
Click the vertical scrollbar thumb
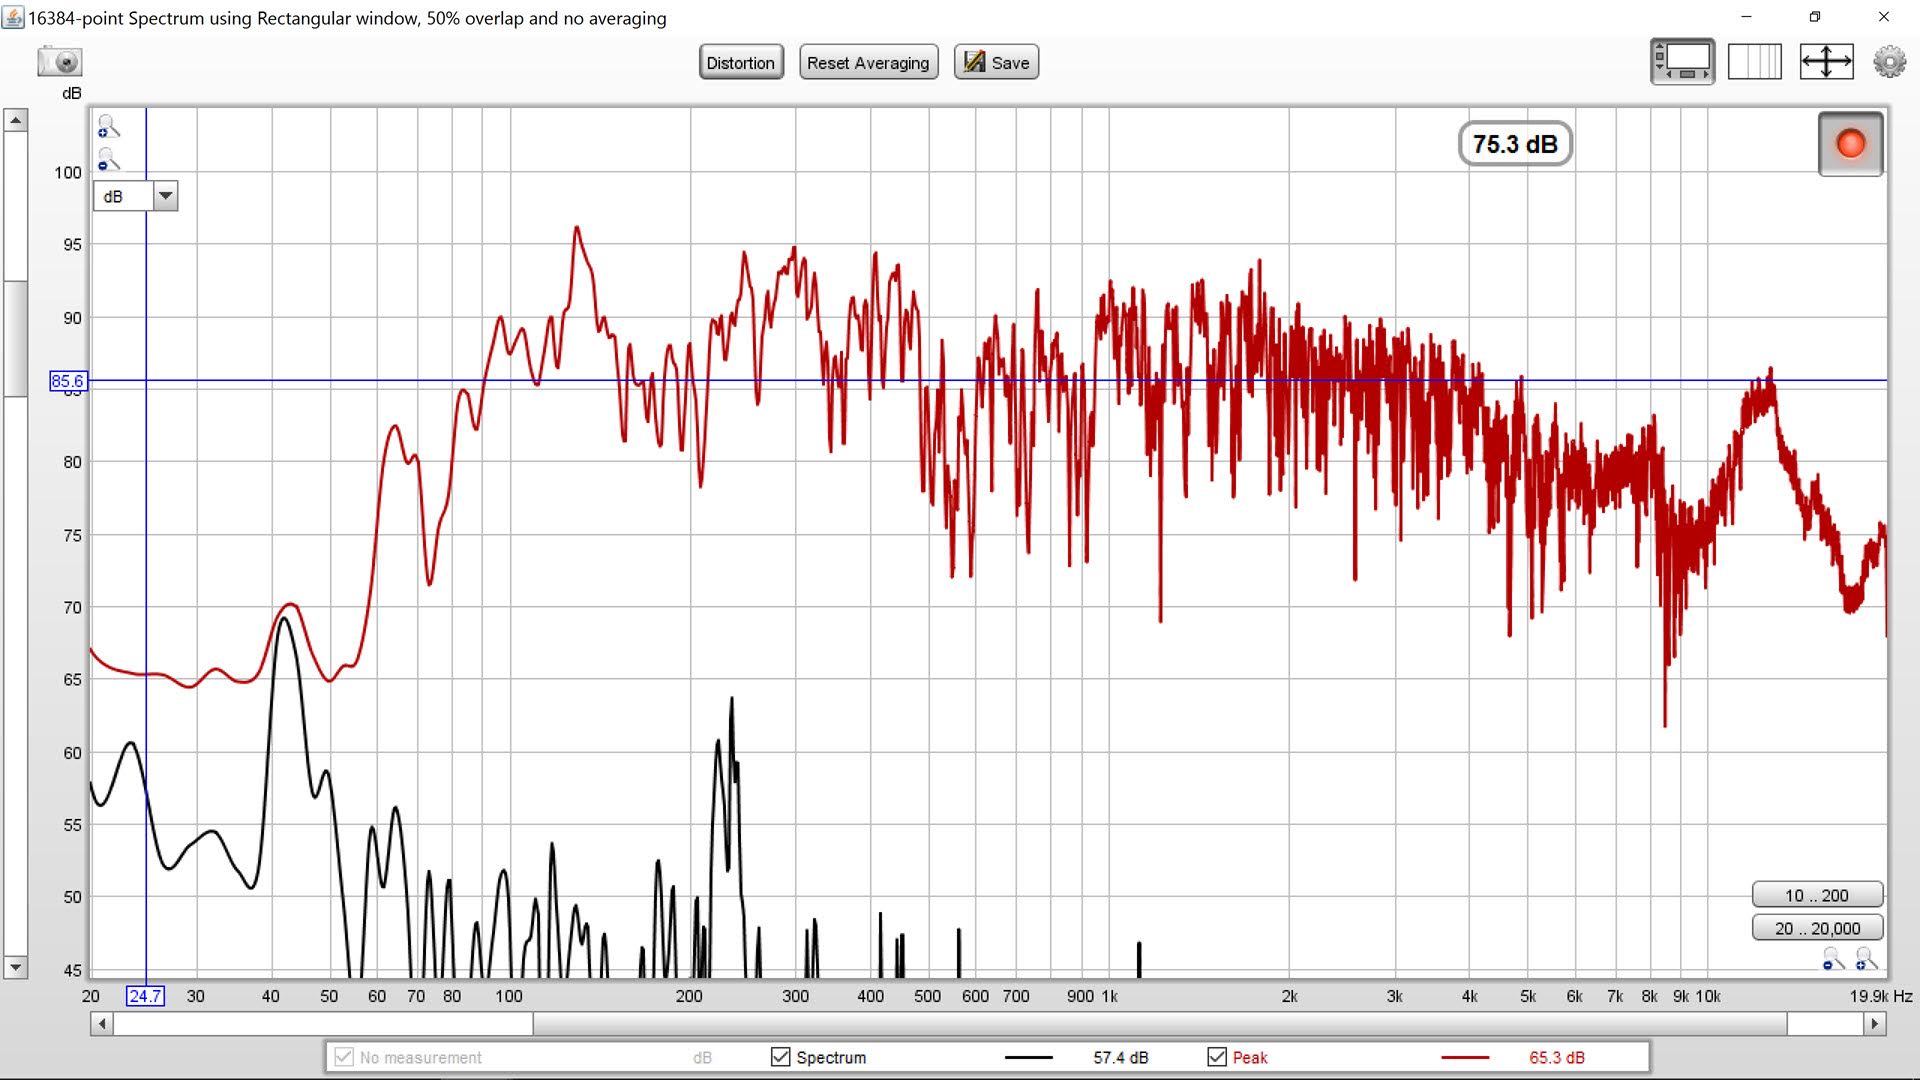[x=15, y=339]
